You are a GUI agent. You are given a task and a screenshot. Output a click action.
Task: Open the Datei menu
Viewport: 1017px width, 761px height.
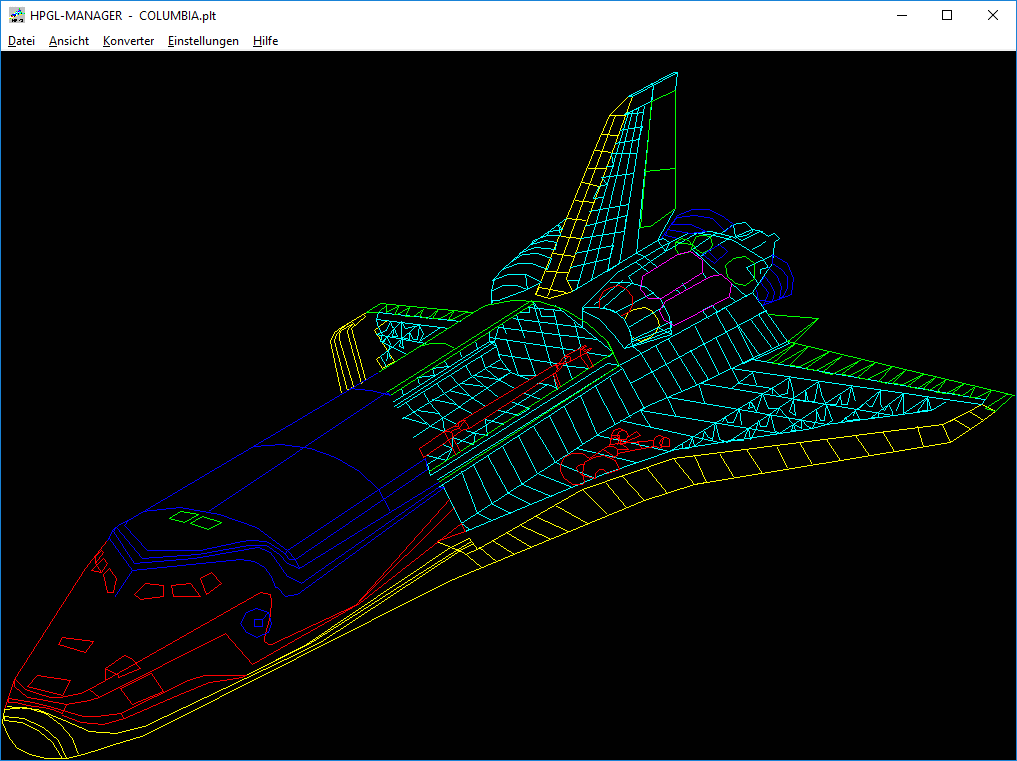coord(21,41)
